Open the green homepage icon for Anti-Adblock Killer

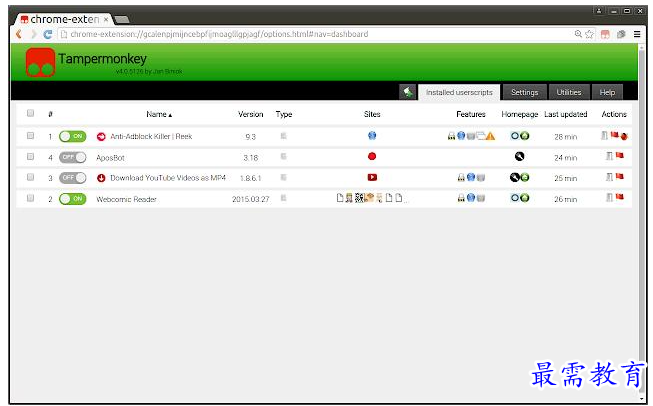pos(525,136)
